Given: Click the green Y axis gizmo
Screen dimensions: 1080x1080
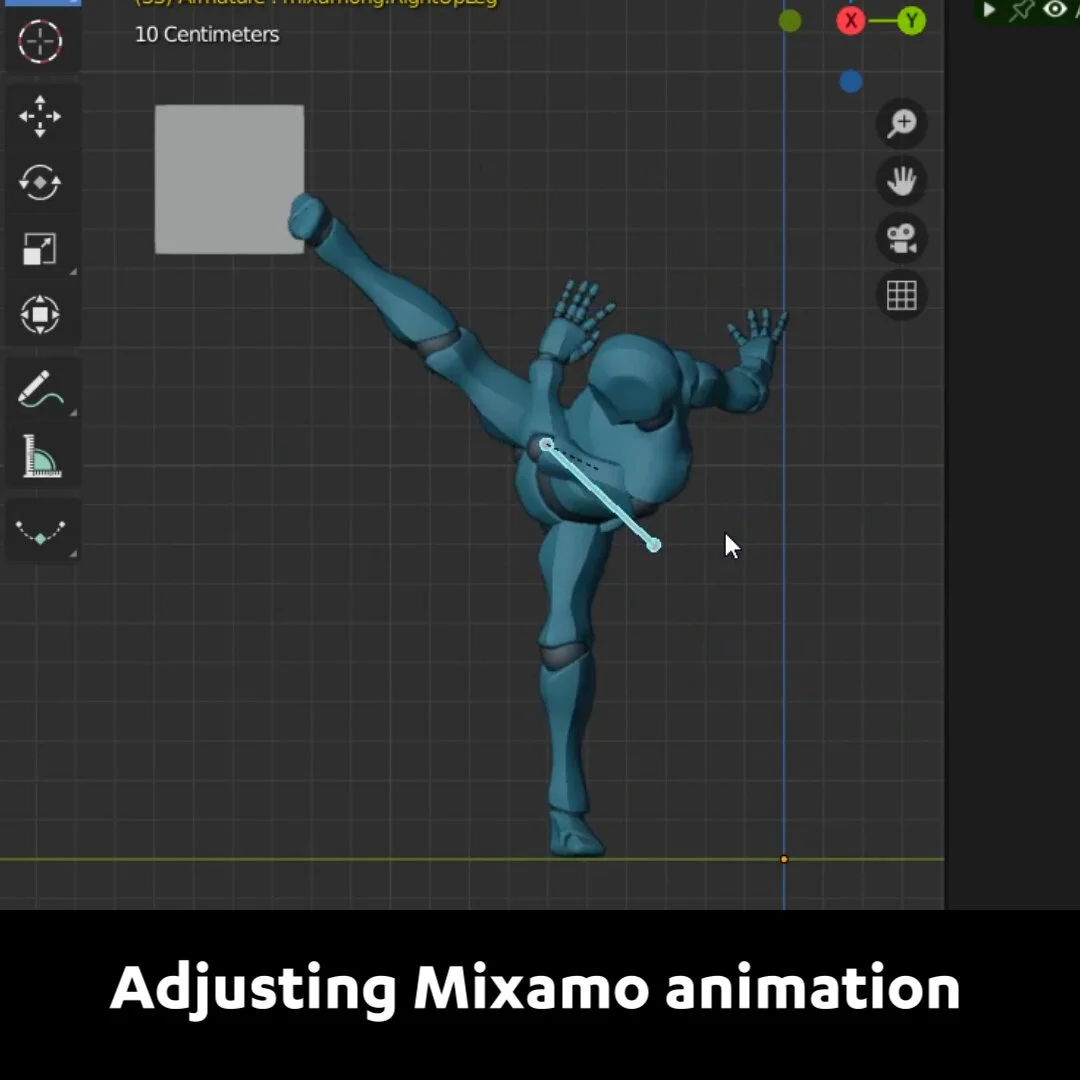Looking at the screenshot, I should pyautogui.click(x=911, y=21).
